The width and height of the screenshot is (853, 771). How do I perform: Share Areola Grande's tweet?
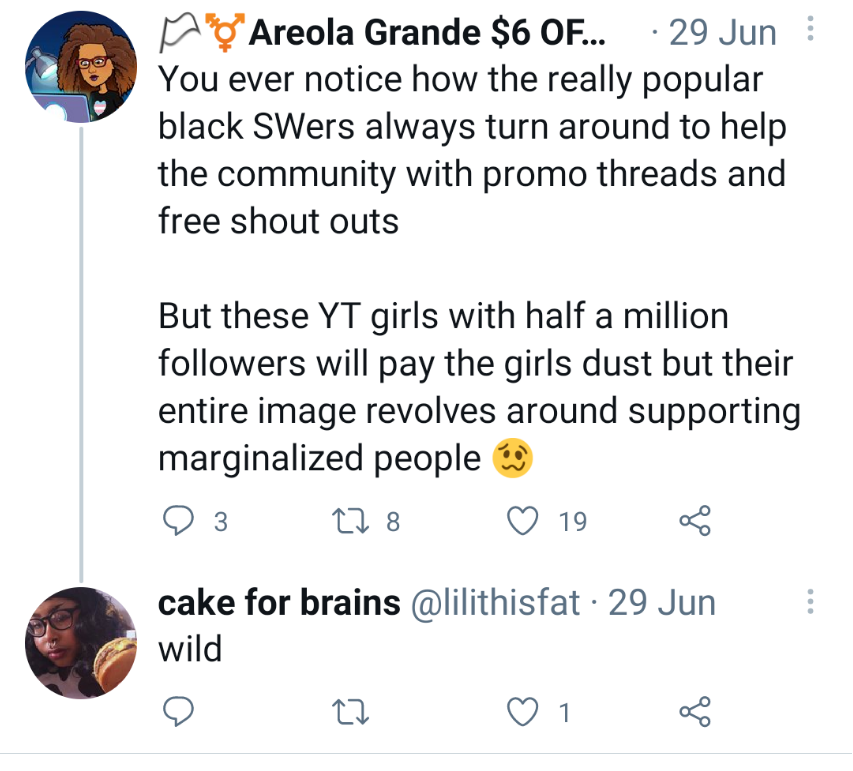click(694, 520)
